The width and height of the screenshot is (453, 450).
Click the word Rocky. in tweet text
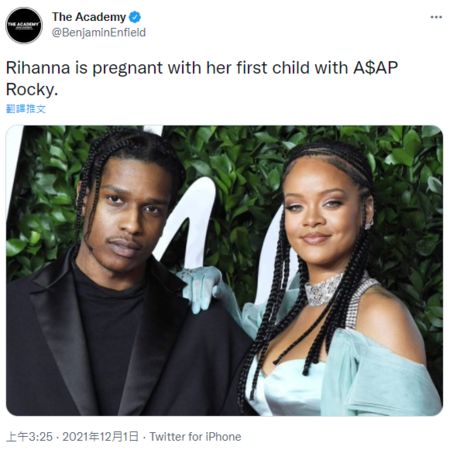pyautogui.click(x=32, y=89)
